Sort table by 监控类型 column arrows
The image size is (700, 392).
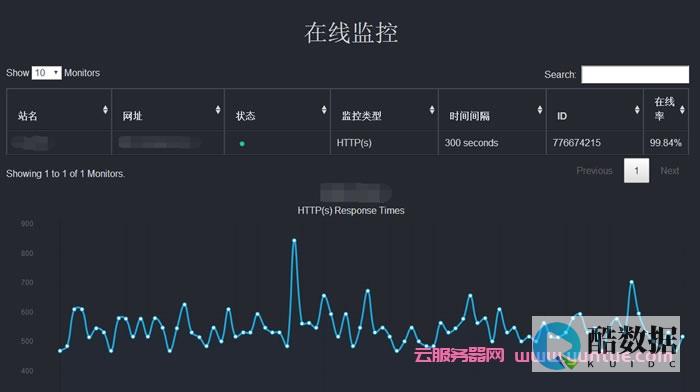pyautogui.click(x=432, y=110)
